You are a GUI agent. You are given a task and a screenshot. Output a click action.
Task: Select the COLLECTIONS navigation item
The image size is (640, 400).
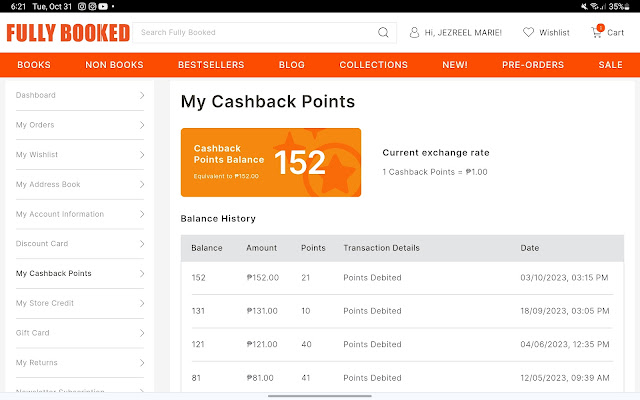tap(374, 65)
